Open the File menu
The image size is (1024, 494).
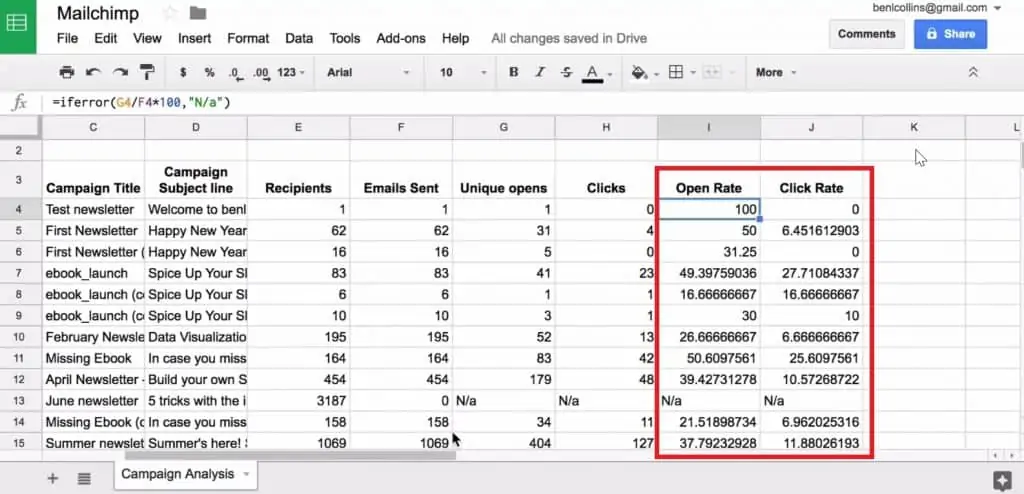pos(67,39)
